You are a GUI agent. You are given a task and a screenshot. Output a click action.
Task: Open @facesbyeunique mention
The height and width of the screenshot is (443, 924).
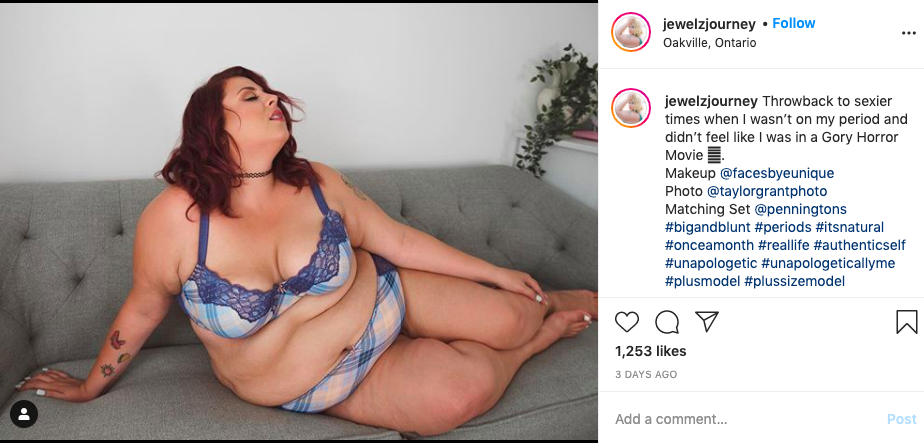pos(777,173)
